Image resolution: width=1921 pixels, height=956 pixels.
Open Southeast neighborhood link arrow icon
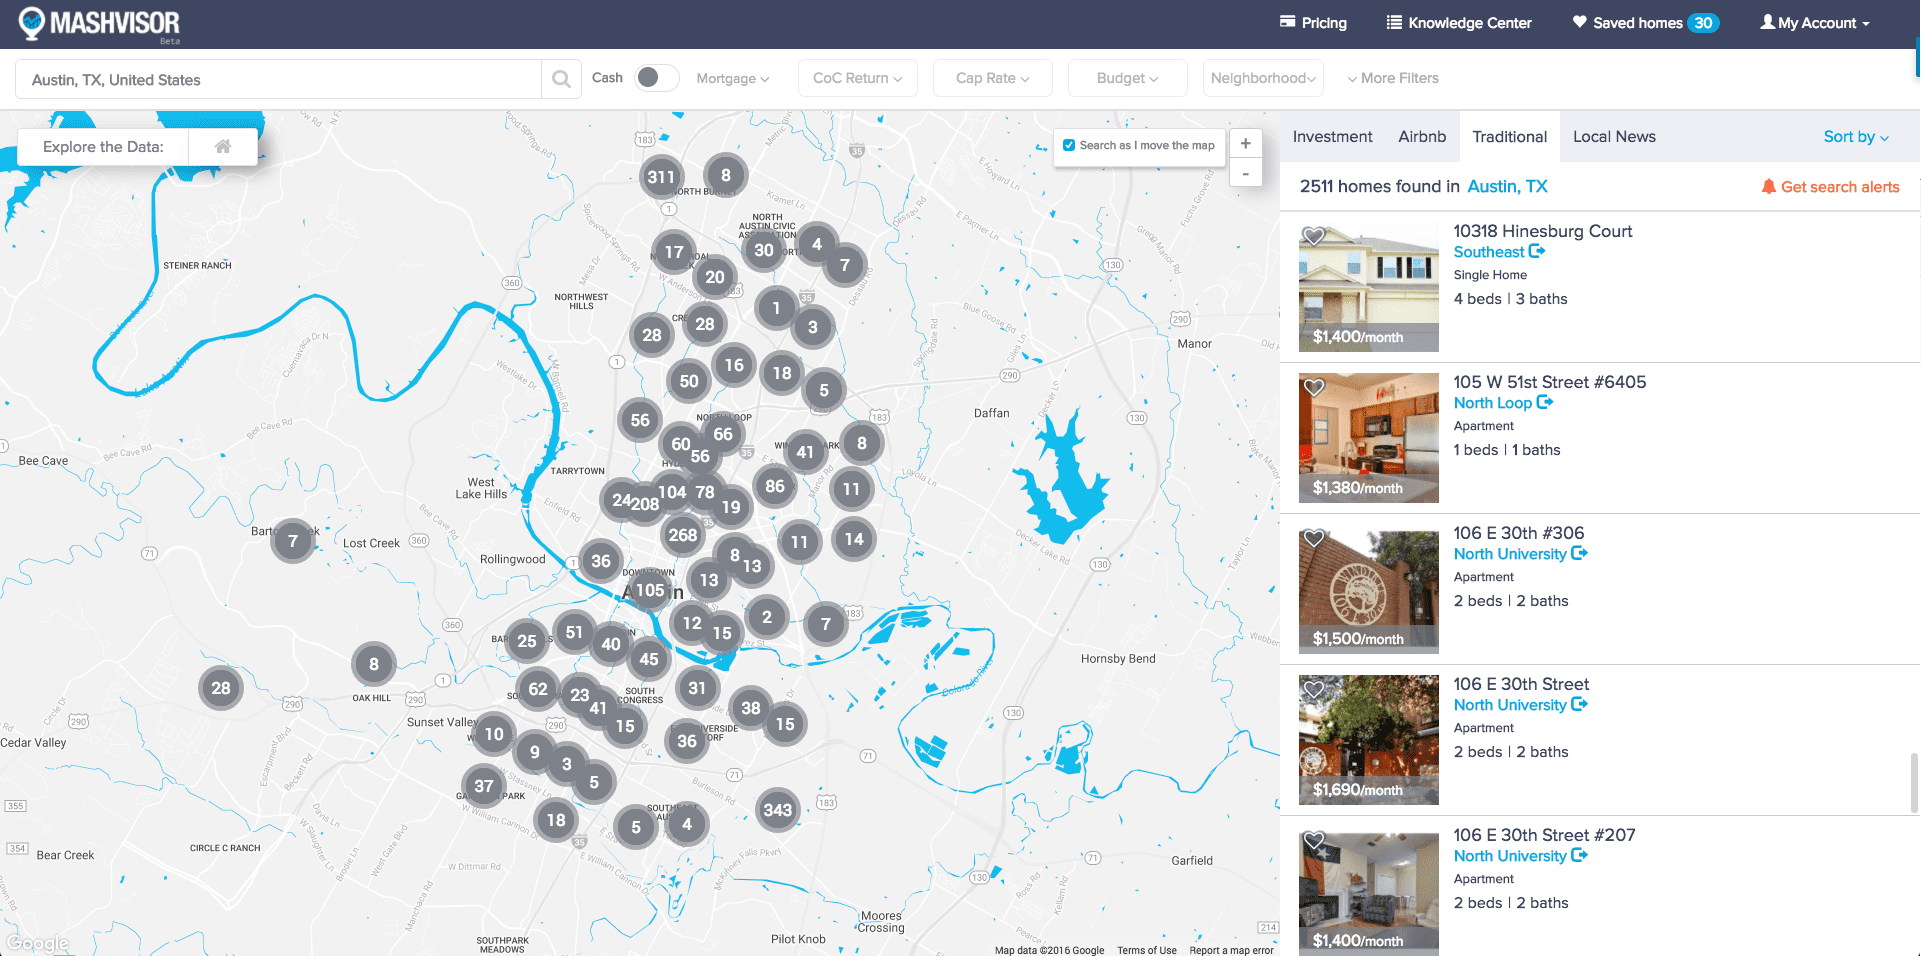[x=1537, y=252]
